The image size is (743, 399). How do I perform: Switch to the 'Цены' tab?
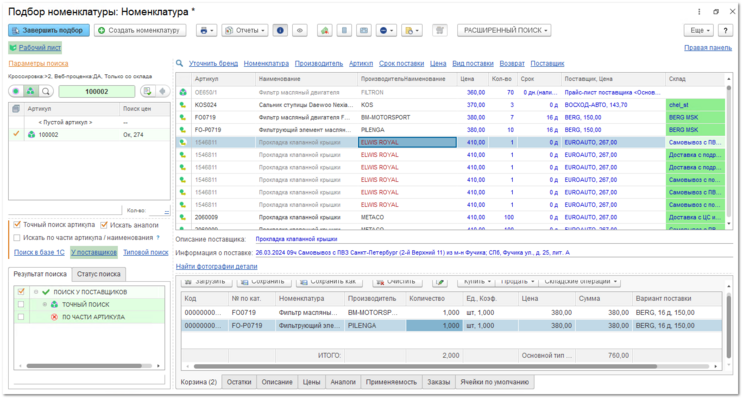[x=311, y=382]
